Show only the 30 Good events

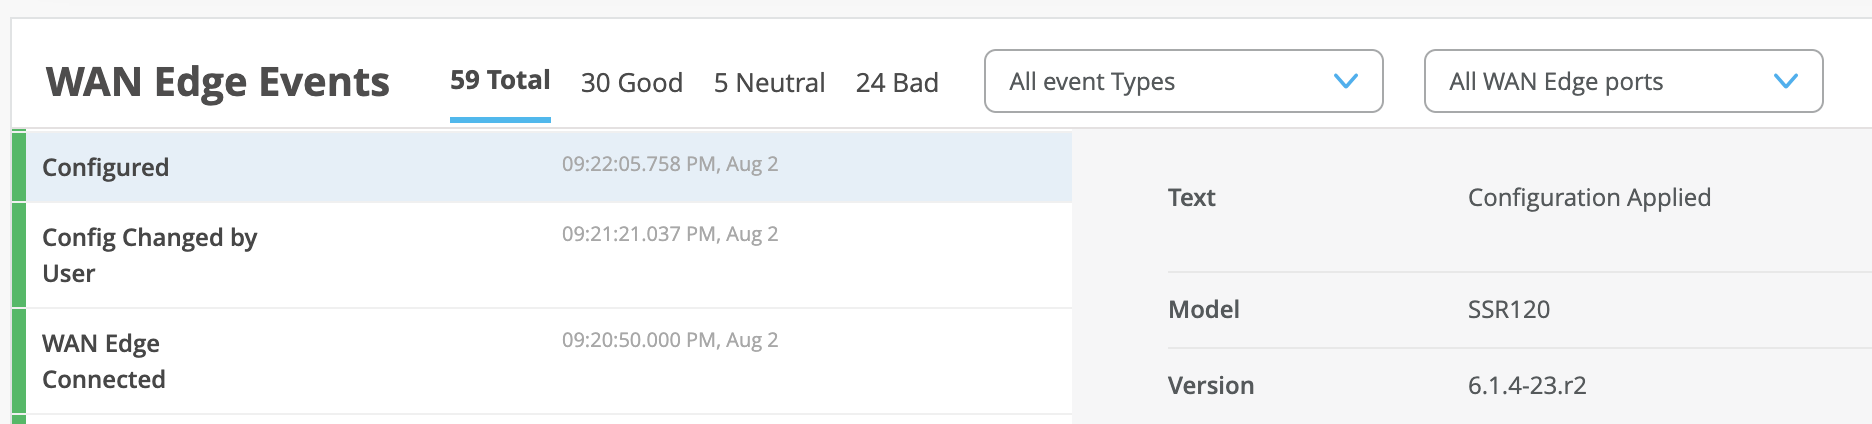tap(632, 83)
